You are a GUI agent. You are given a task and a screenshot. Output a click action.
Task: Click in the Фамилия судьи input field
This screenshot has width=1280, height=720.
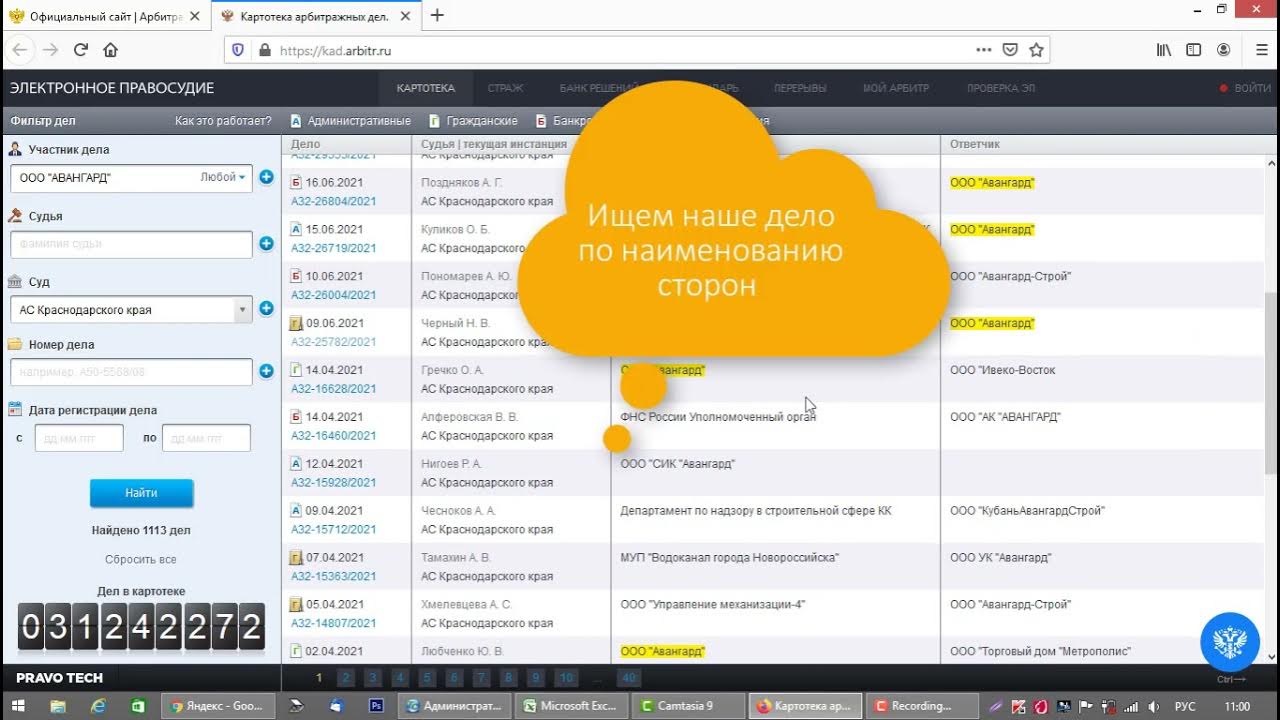pyautogui.click(x=131, y=244)
